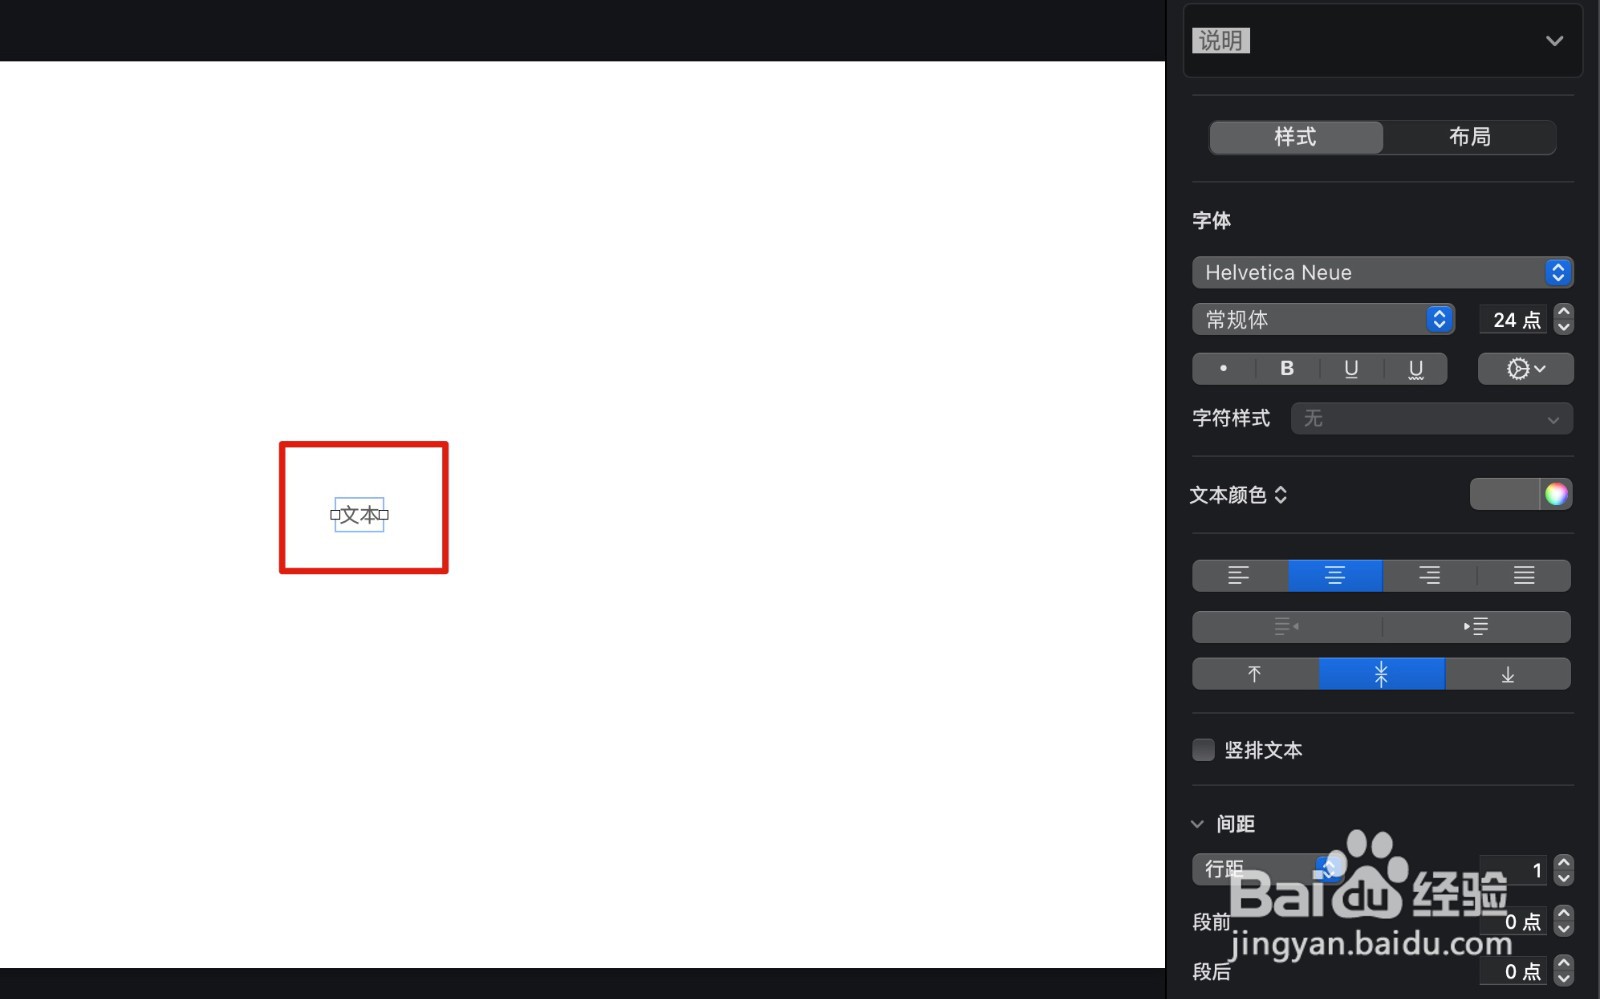Open the color wheel picker
Viewport: 1600px width, 999px height.
1556,494
